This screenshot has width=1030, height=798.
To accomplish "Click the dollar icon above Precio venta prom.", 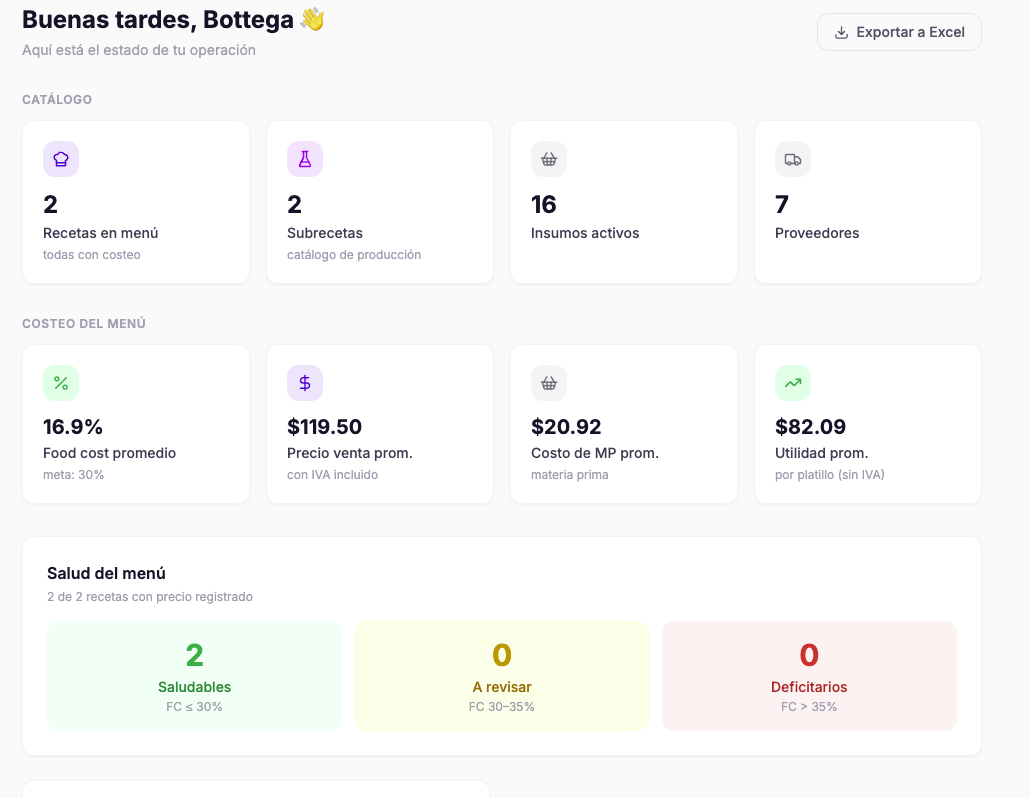I will (305, 383).
